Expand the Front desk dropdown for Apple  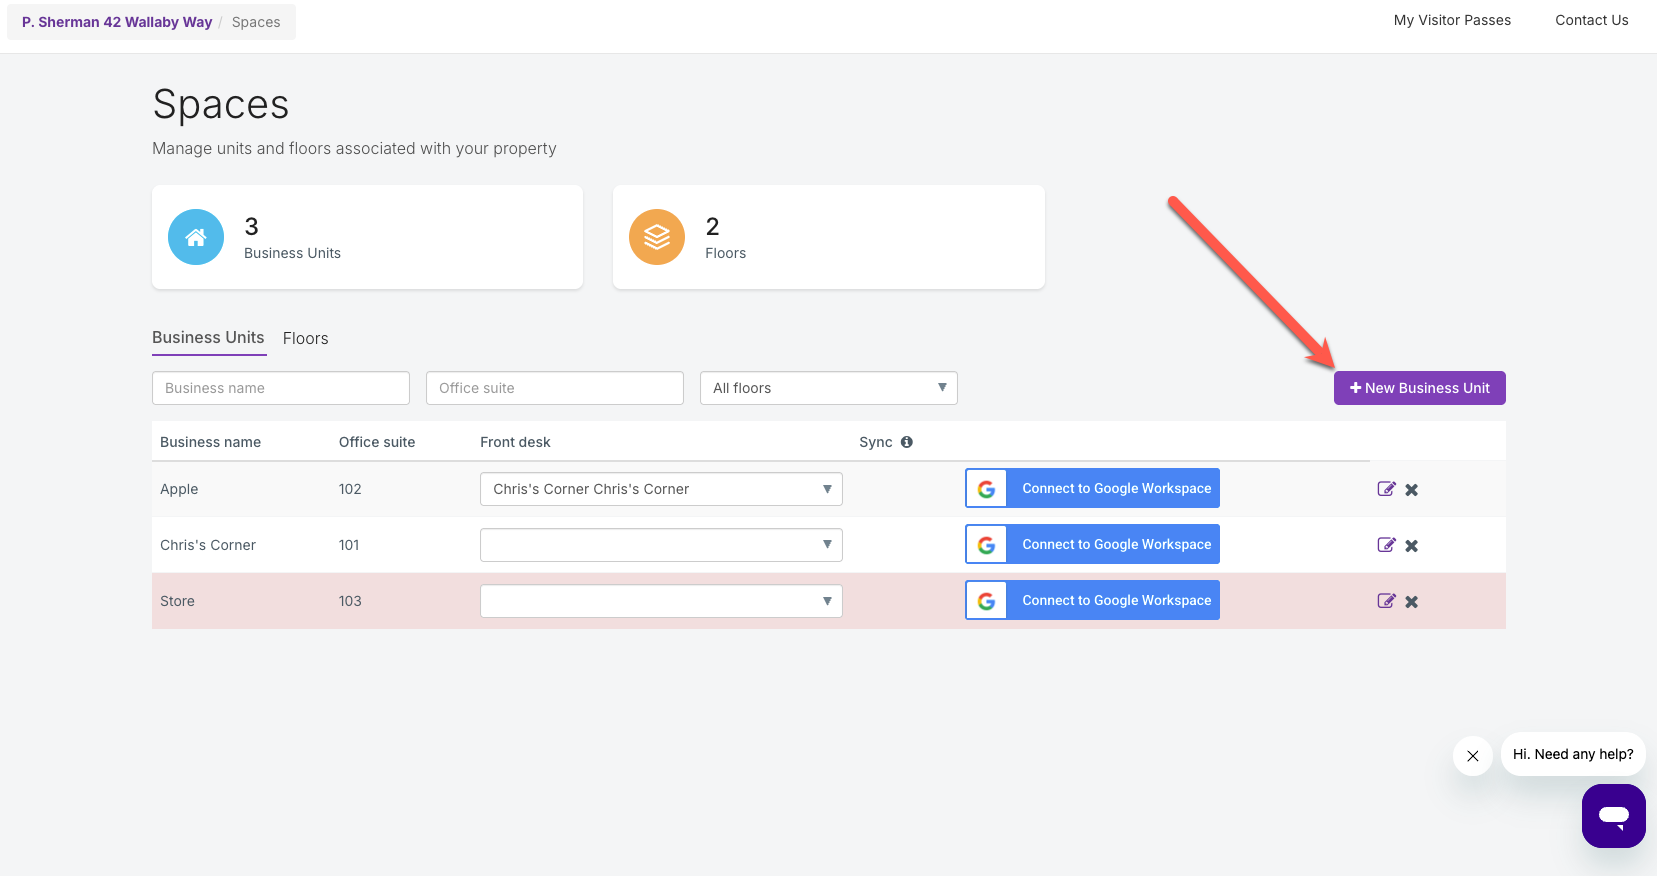pos(661,489)
